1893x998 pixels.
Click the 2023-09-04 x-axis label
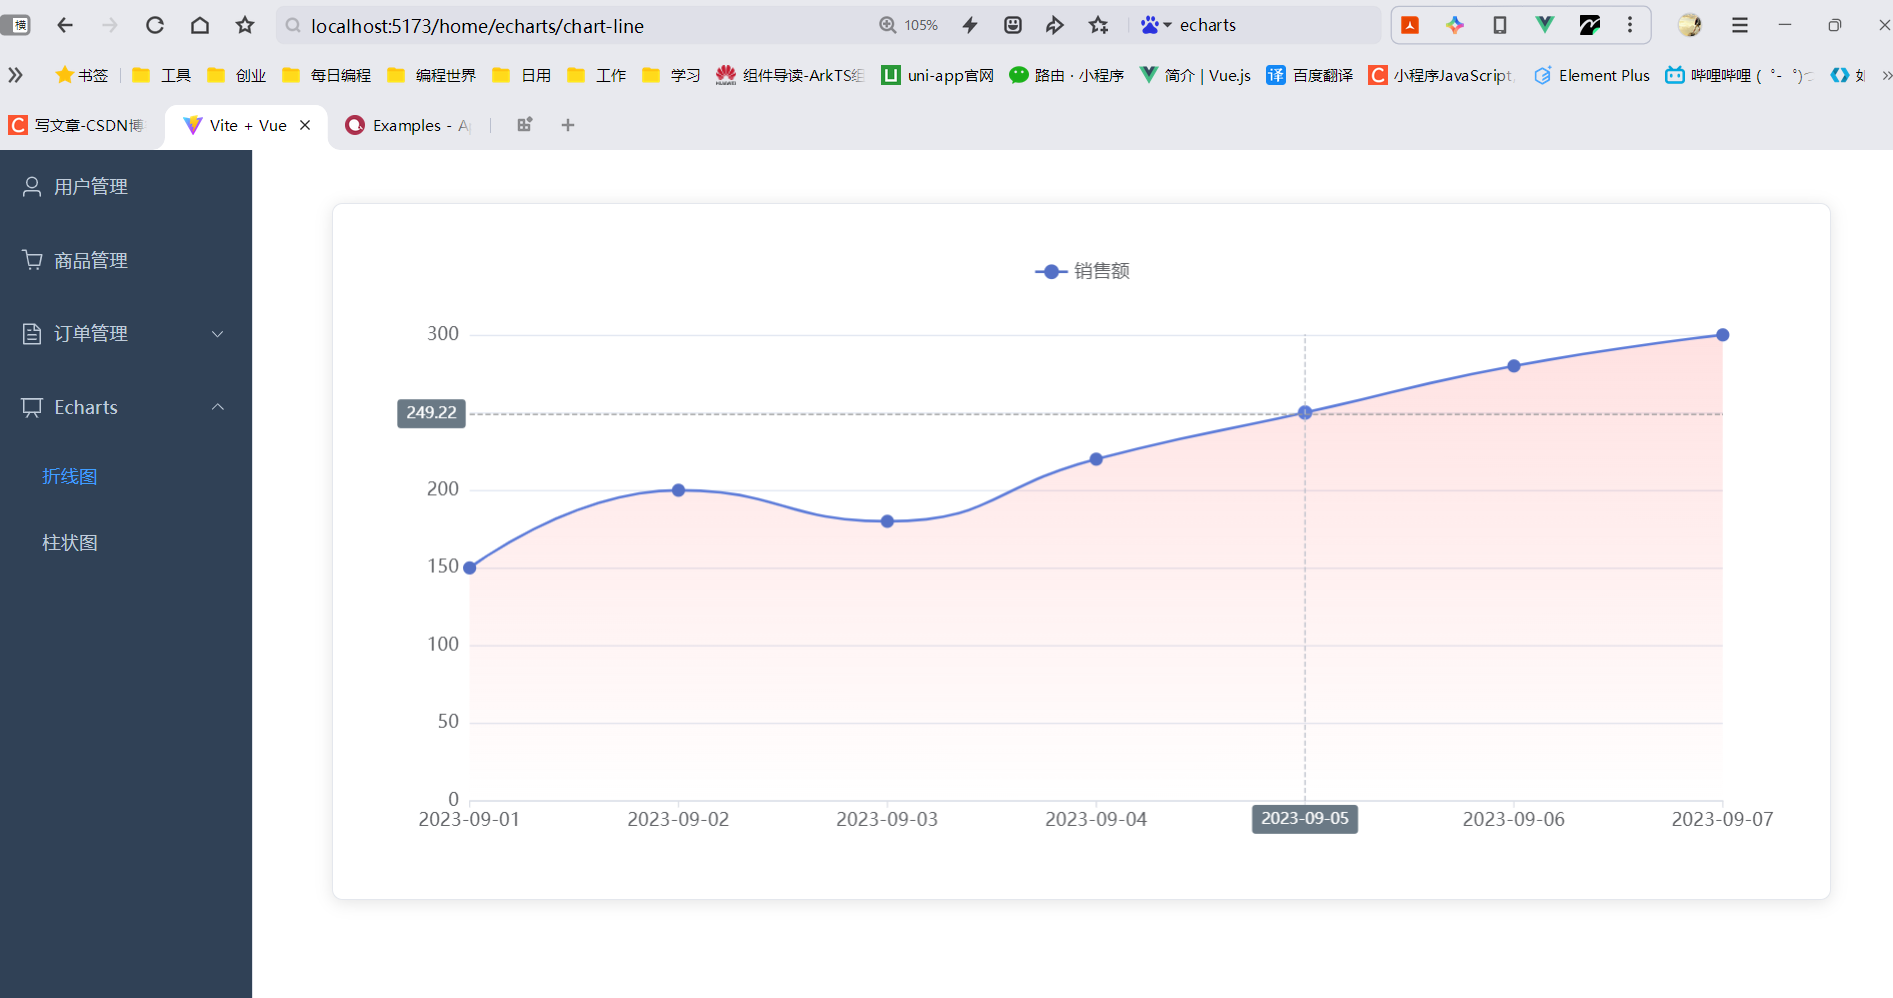(x=1096, y=819)
